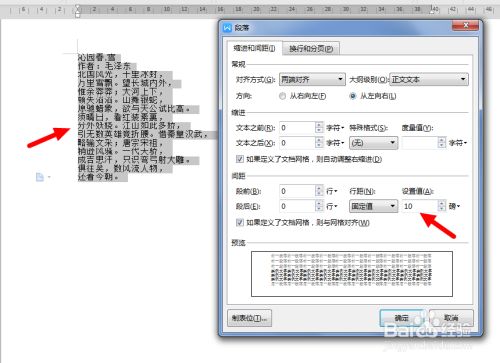Click the 文本之前 indent input field
500x363 pixels.
coord(297,128)
